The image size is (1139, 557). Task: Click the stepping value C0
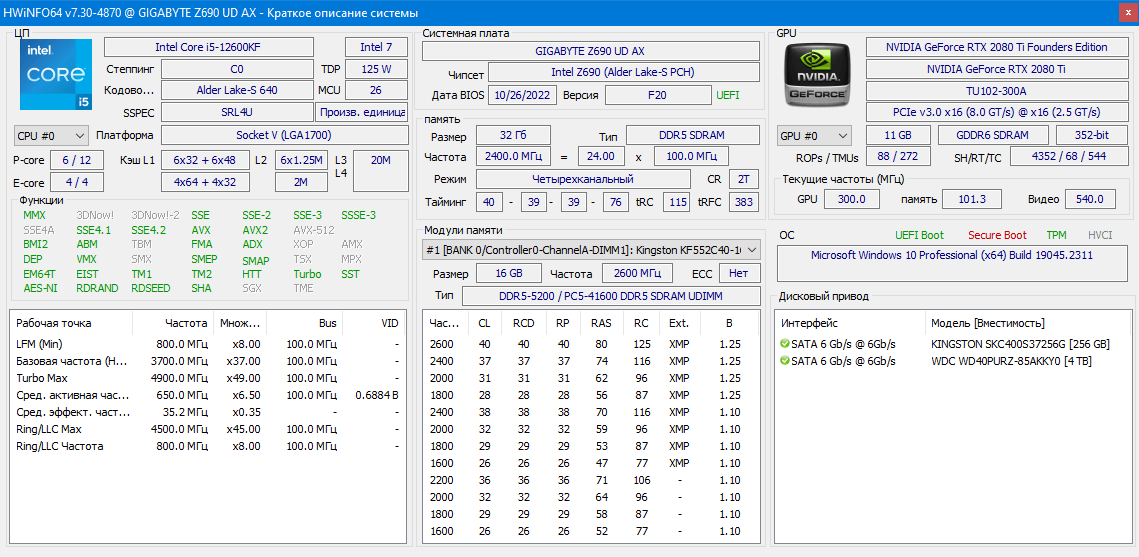click(x=237, y=70)
